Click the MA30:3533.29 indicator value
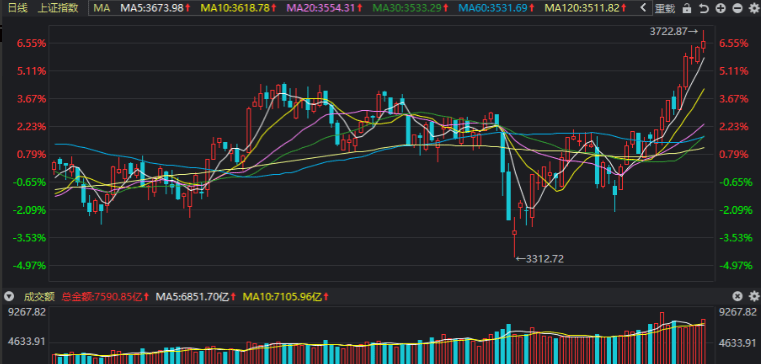 coord(407,8)
